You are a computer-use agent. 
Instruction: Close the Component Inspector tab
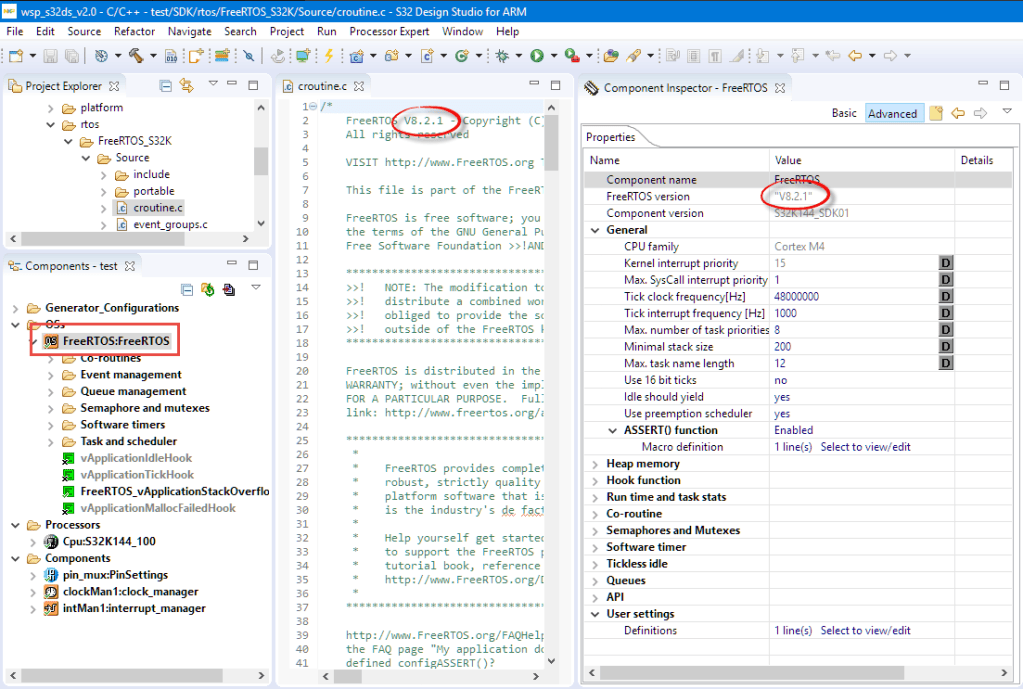(780, 88)
